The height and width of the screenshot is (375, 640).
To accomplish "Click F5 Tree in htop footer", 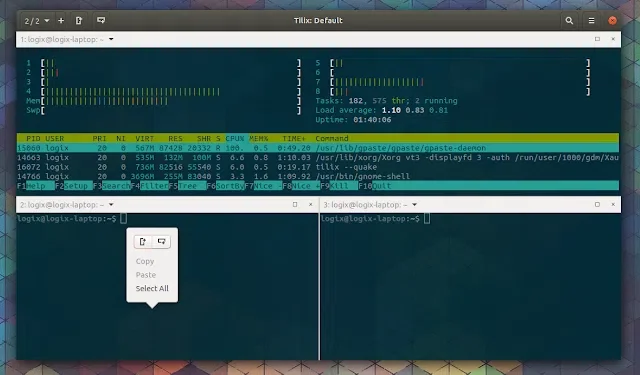I will tap(188, 186).
